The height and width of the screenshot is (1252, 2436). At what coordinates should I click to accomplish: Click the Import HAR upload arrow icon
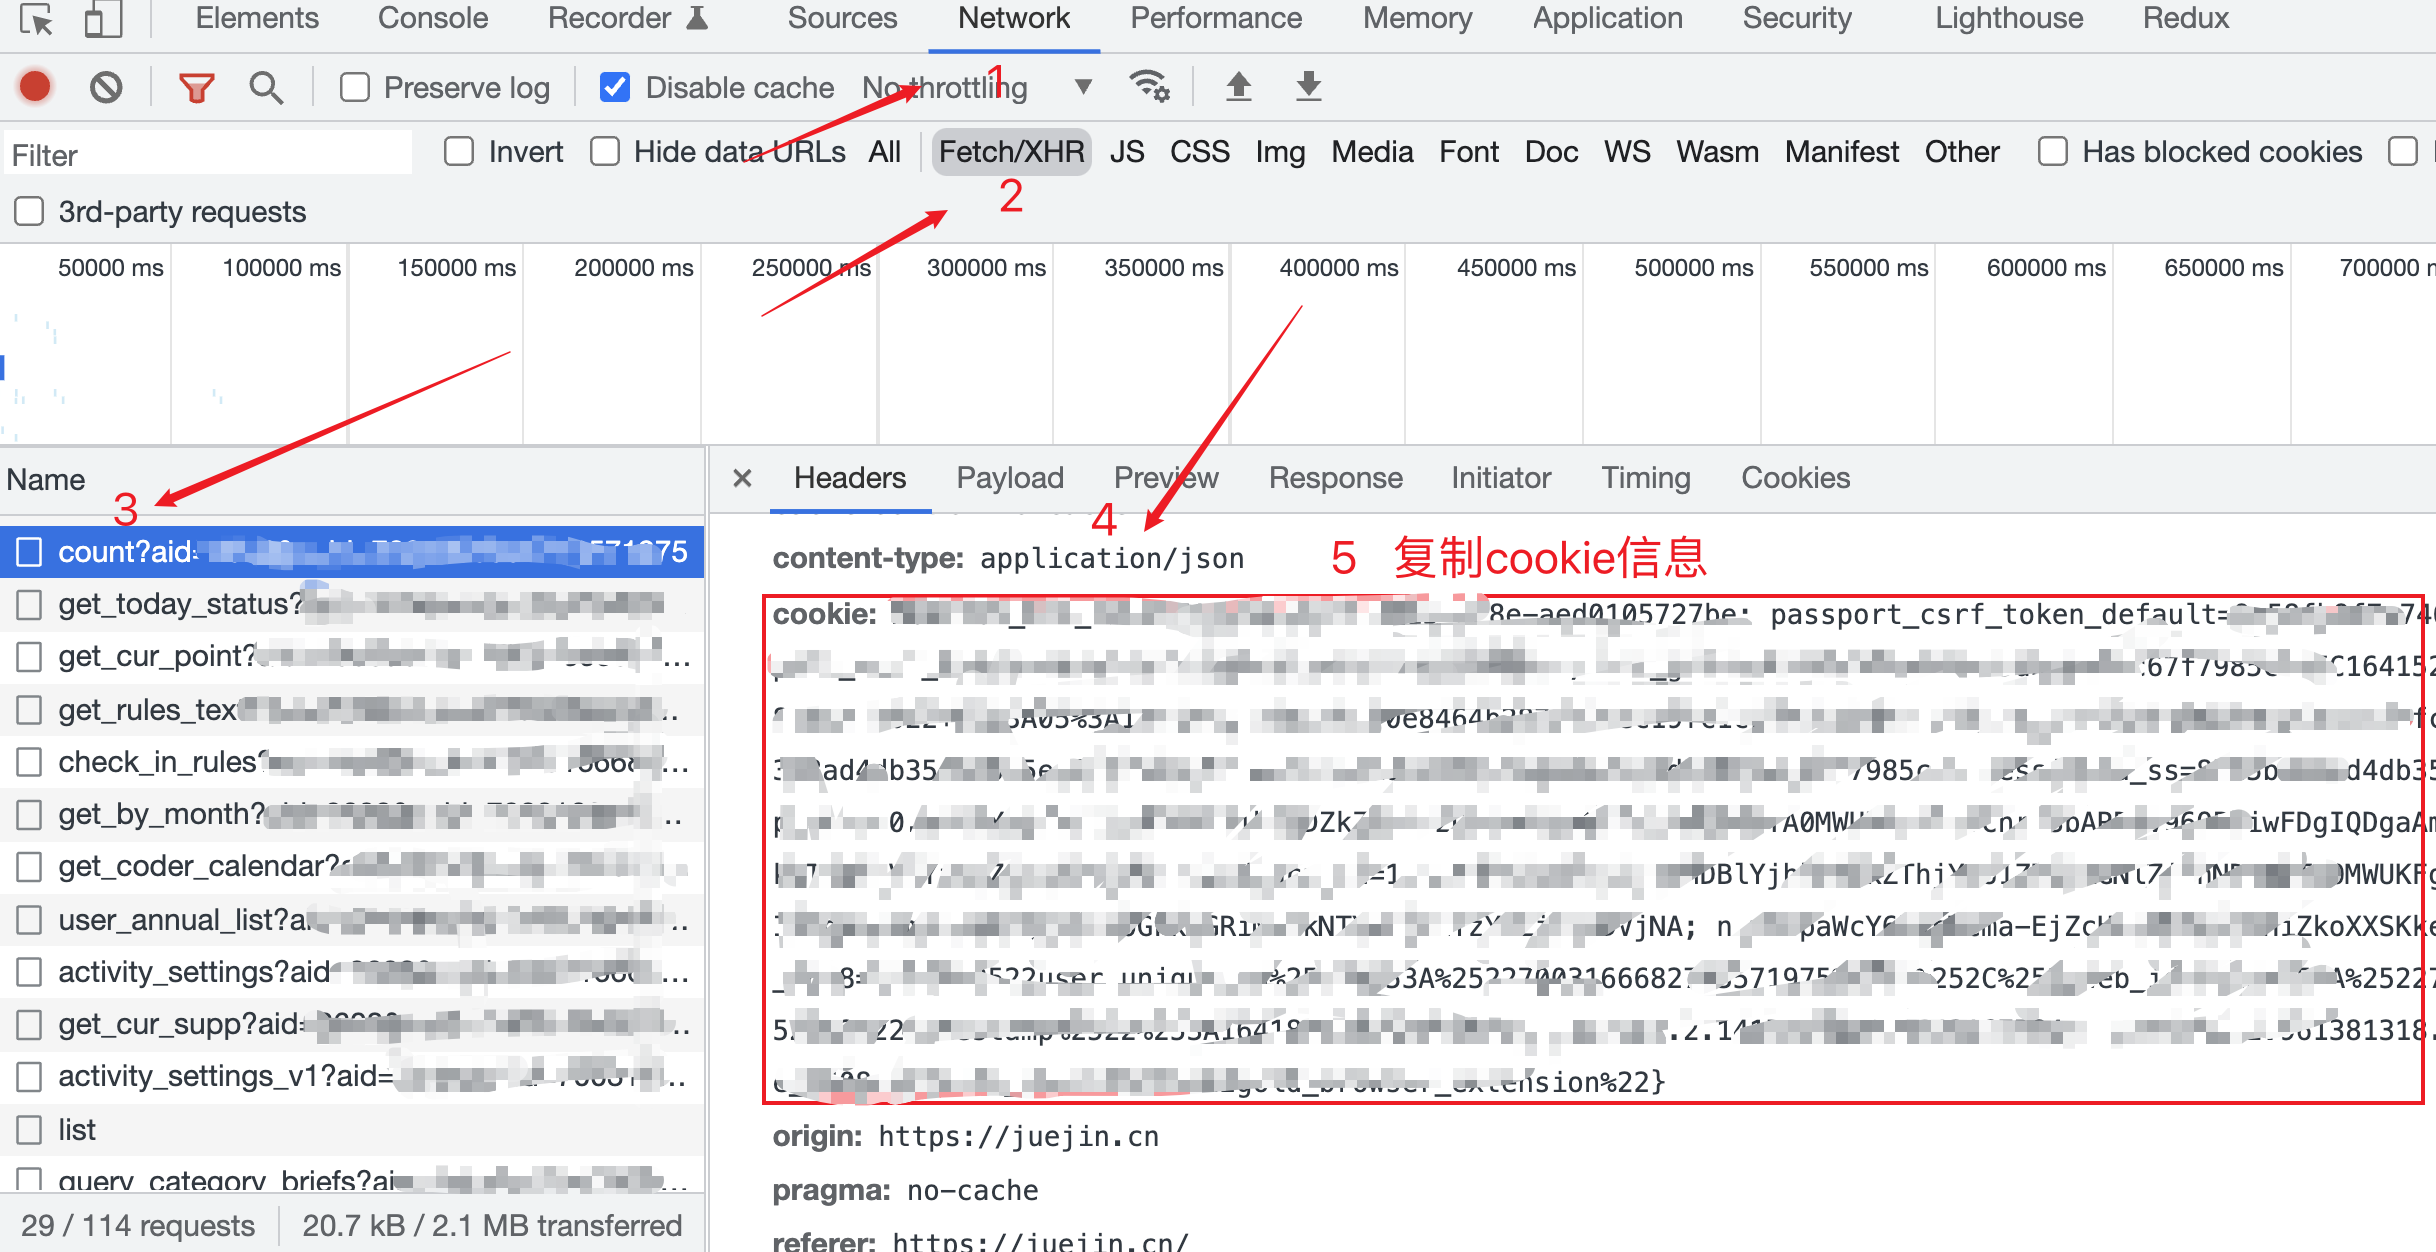tap(1238, 87)
